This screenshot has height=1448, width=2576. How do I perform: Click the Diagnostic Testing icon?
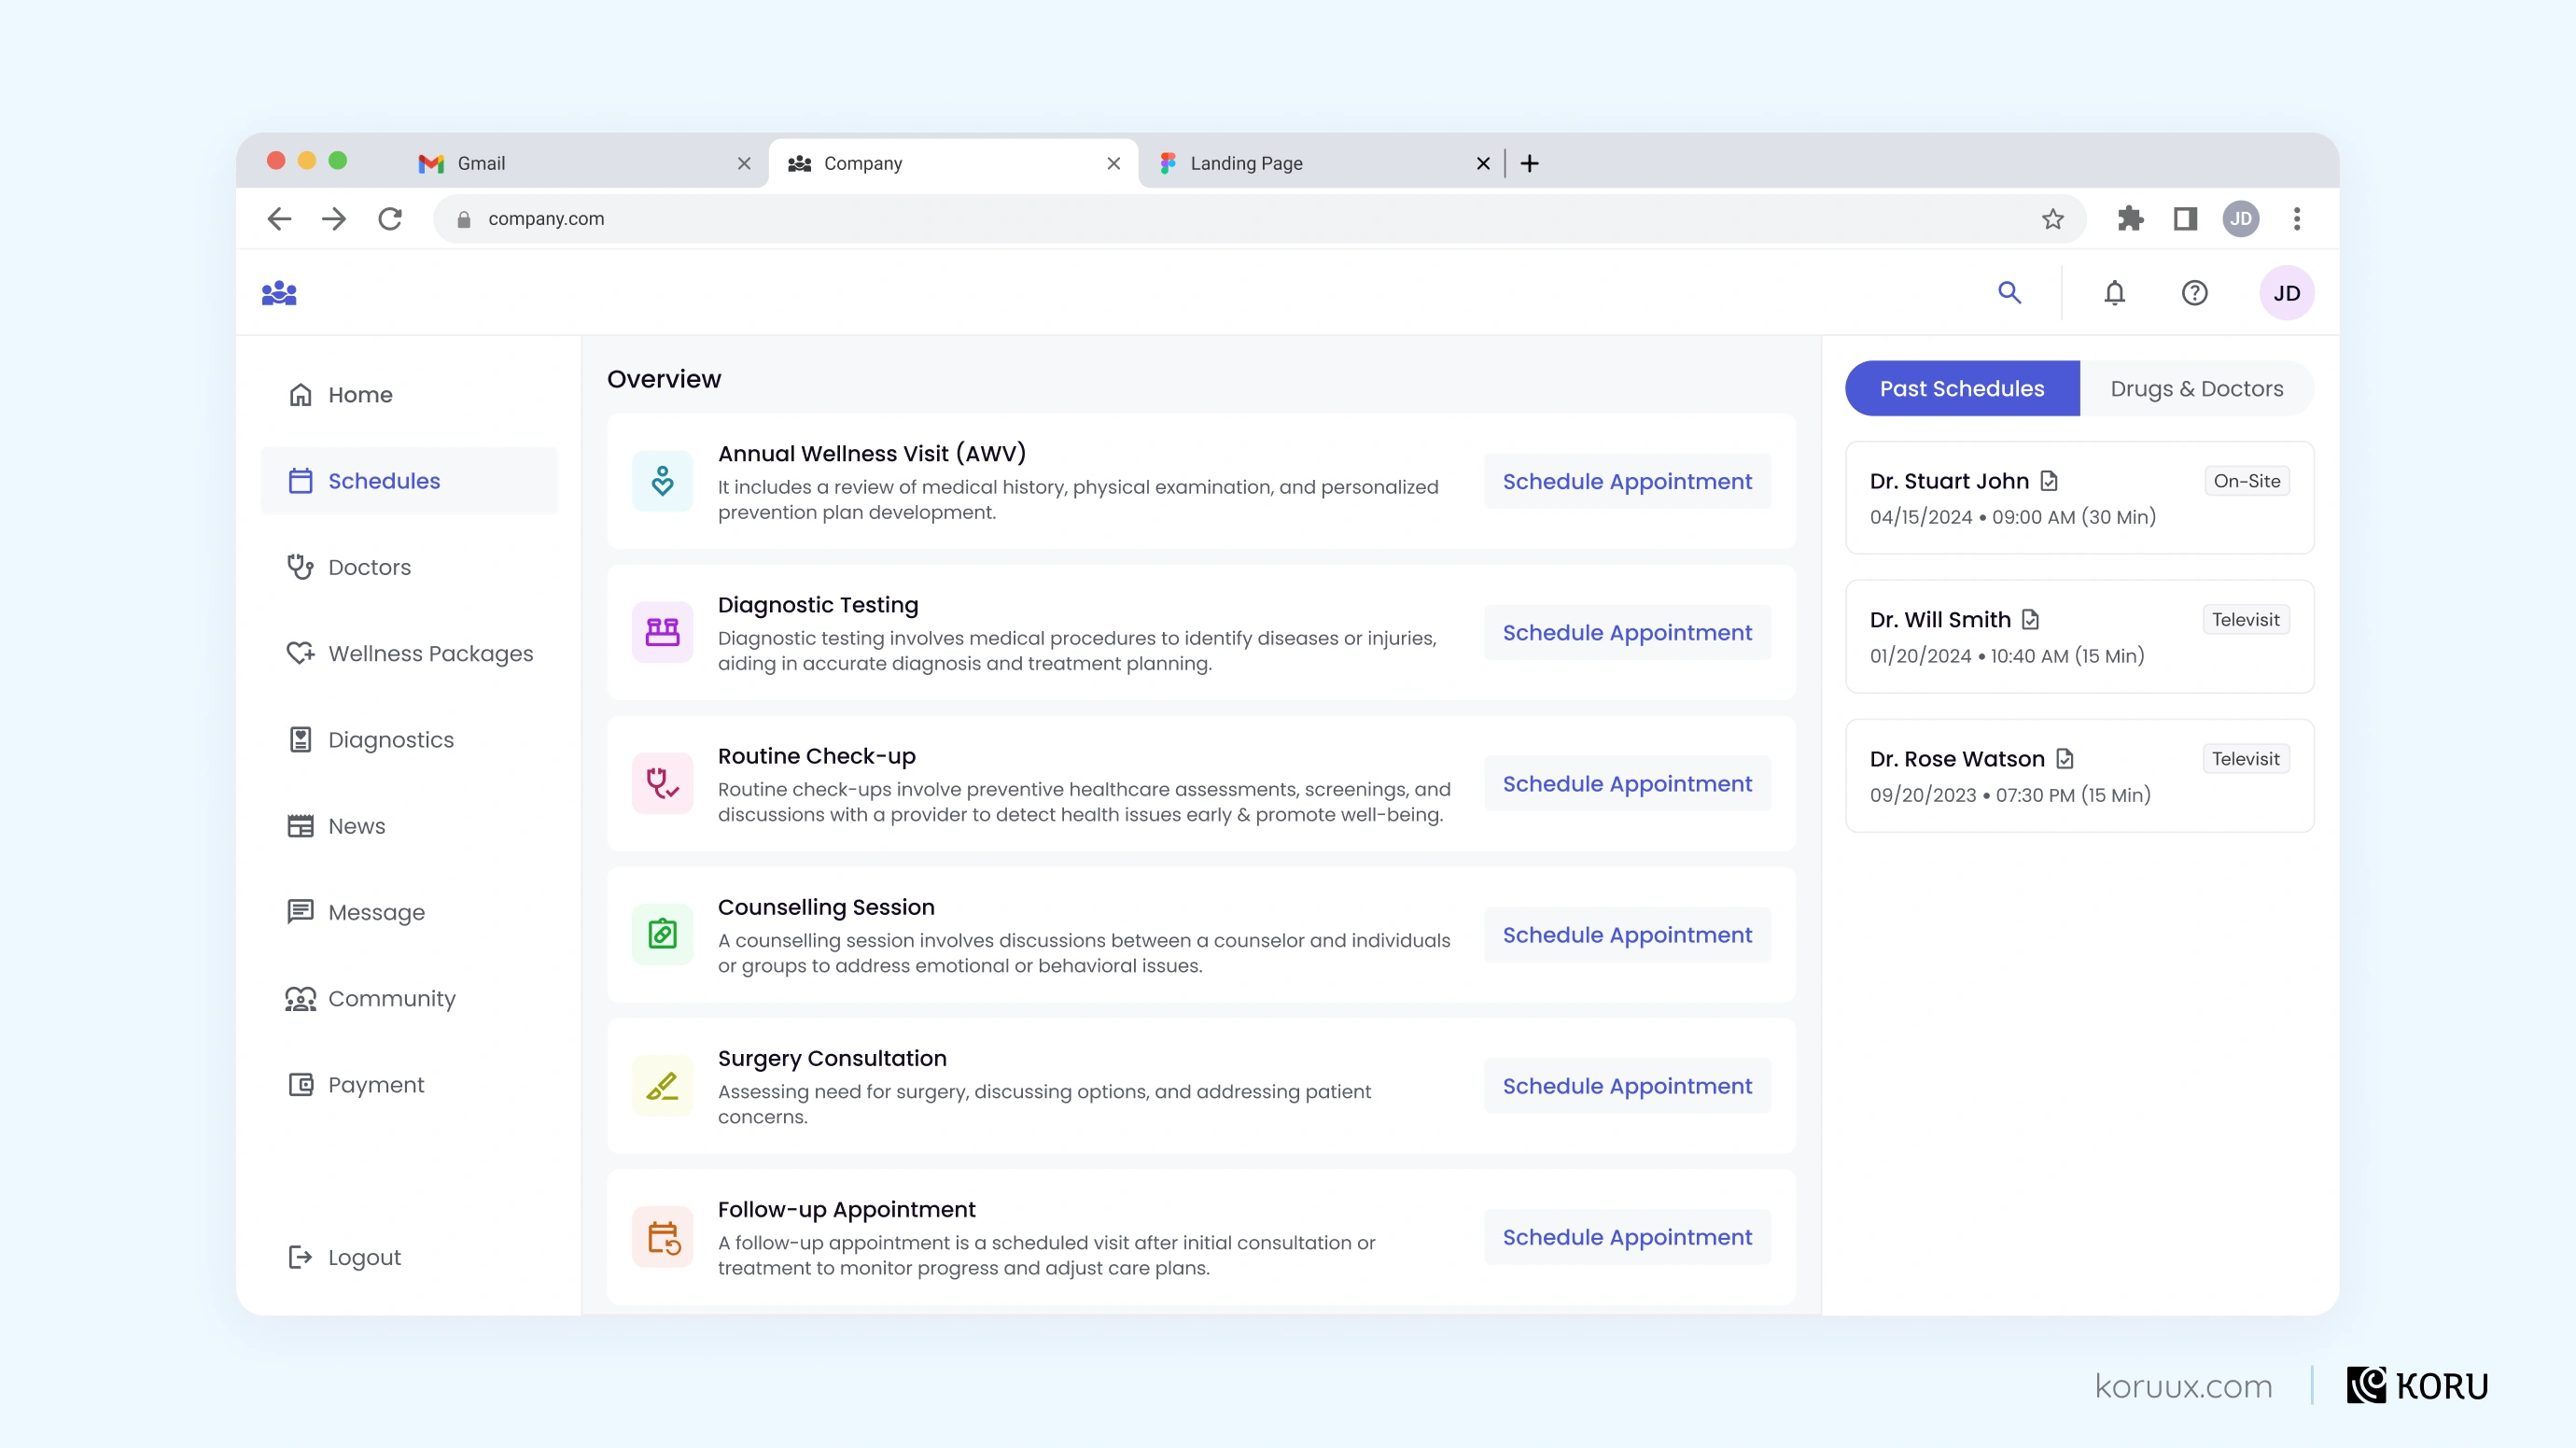[662, 632]
